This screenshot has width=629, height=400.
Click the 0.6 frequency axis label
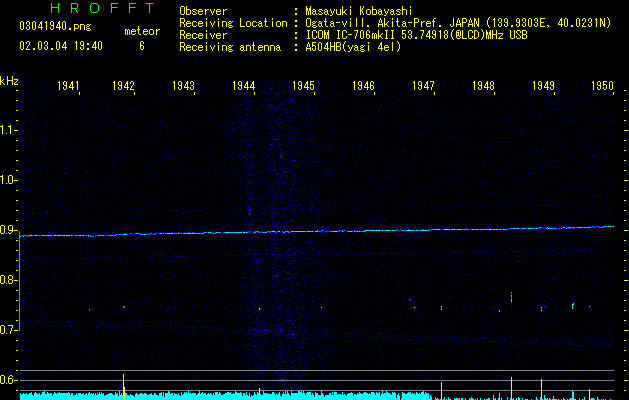(x=8, y=380)
